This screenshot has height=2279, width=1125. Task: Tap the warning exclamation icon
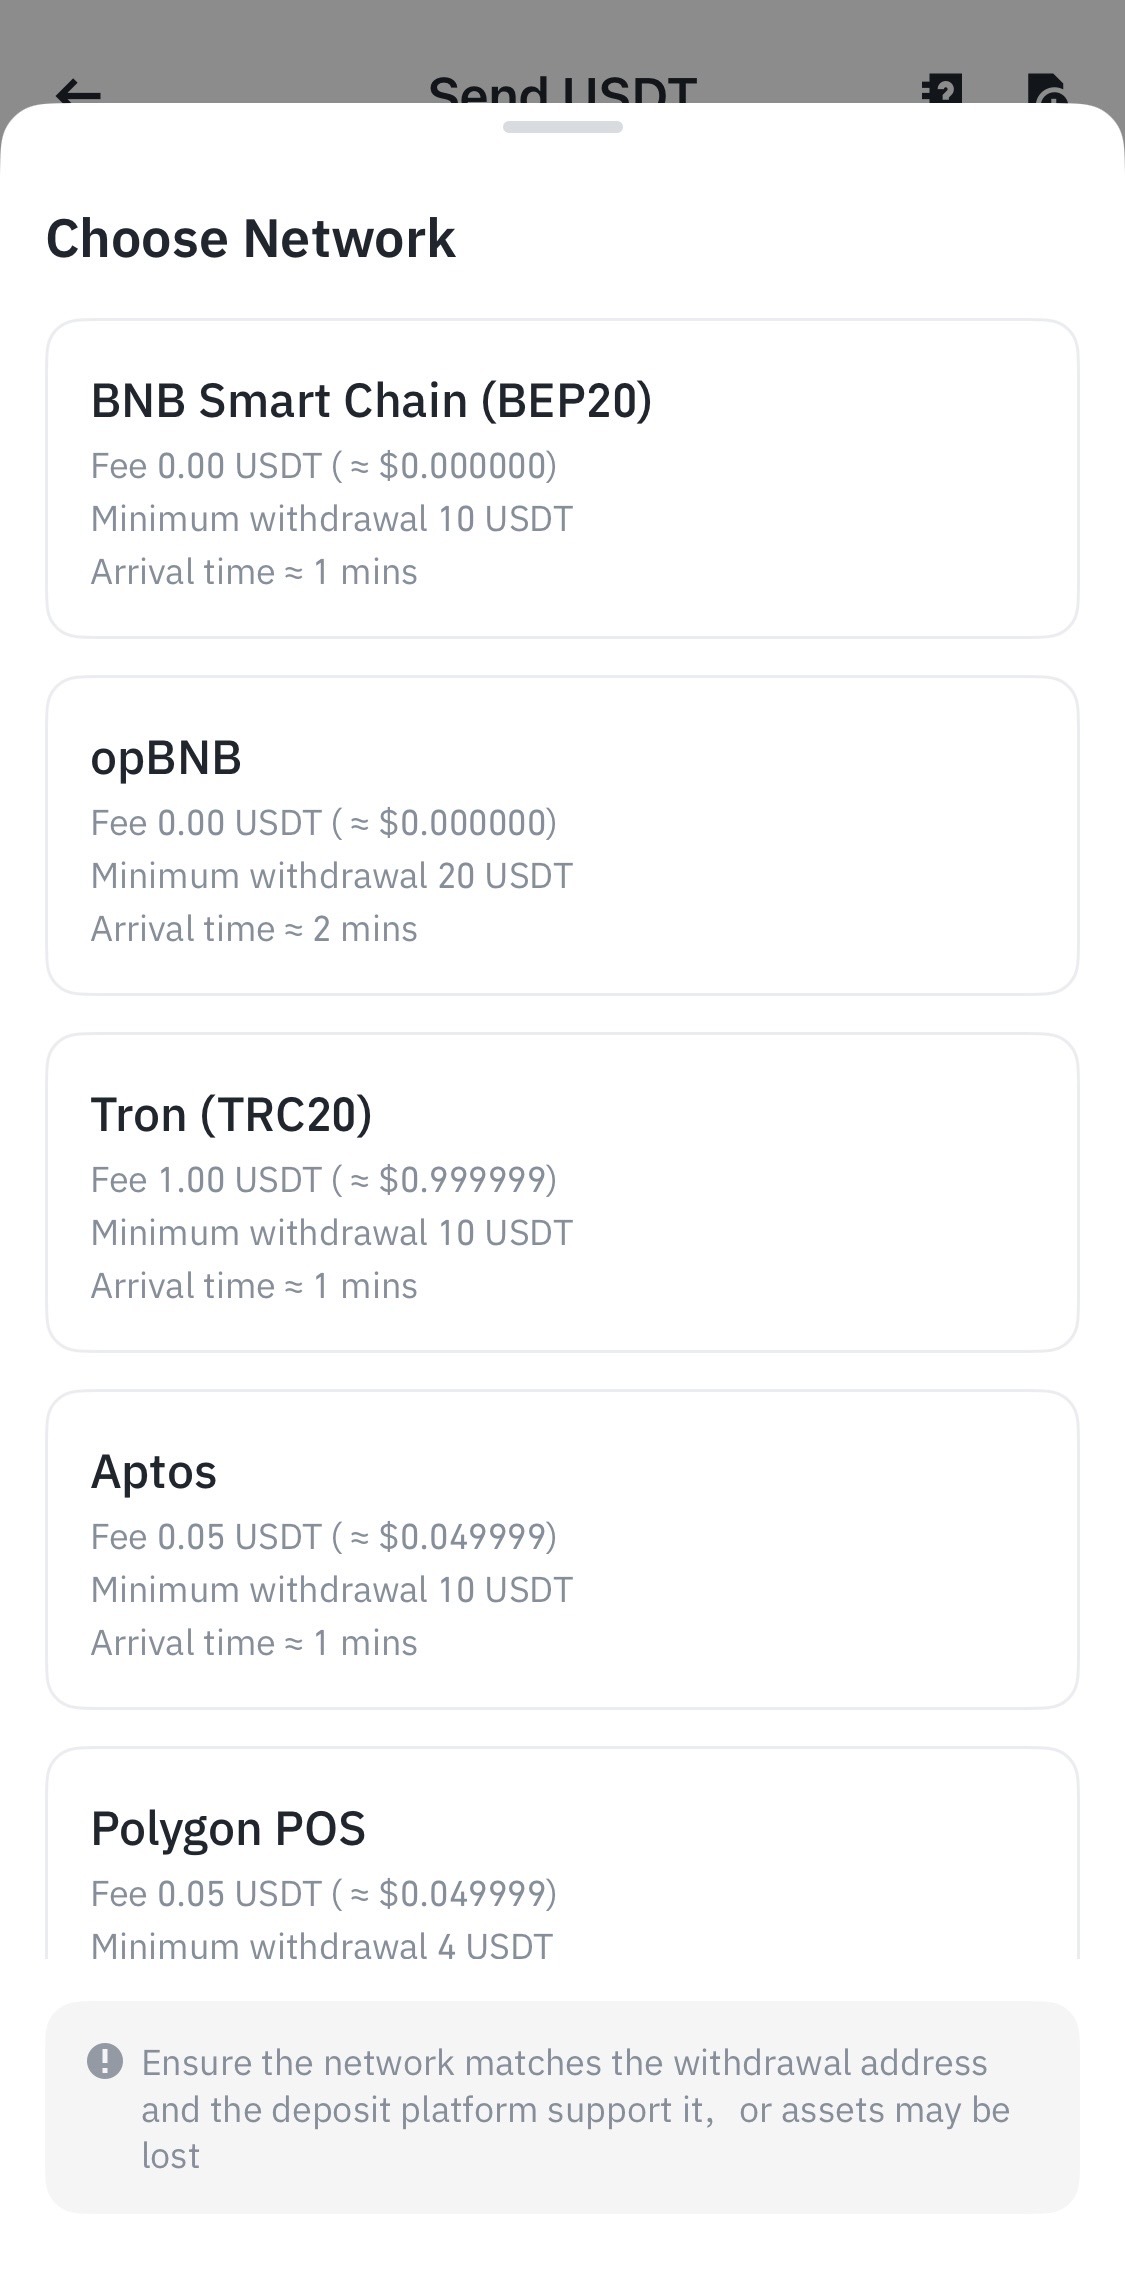tap(105, 2061)
